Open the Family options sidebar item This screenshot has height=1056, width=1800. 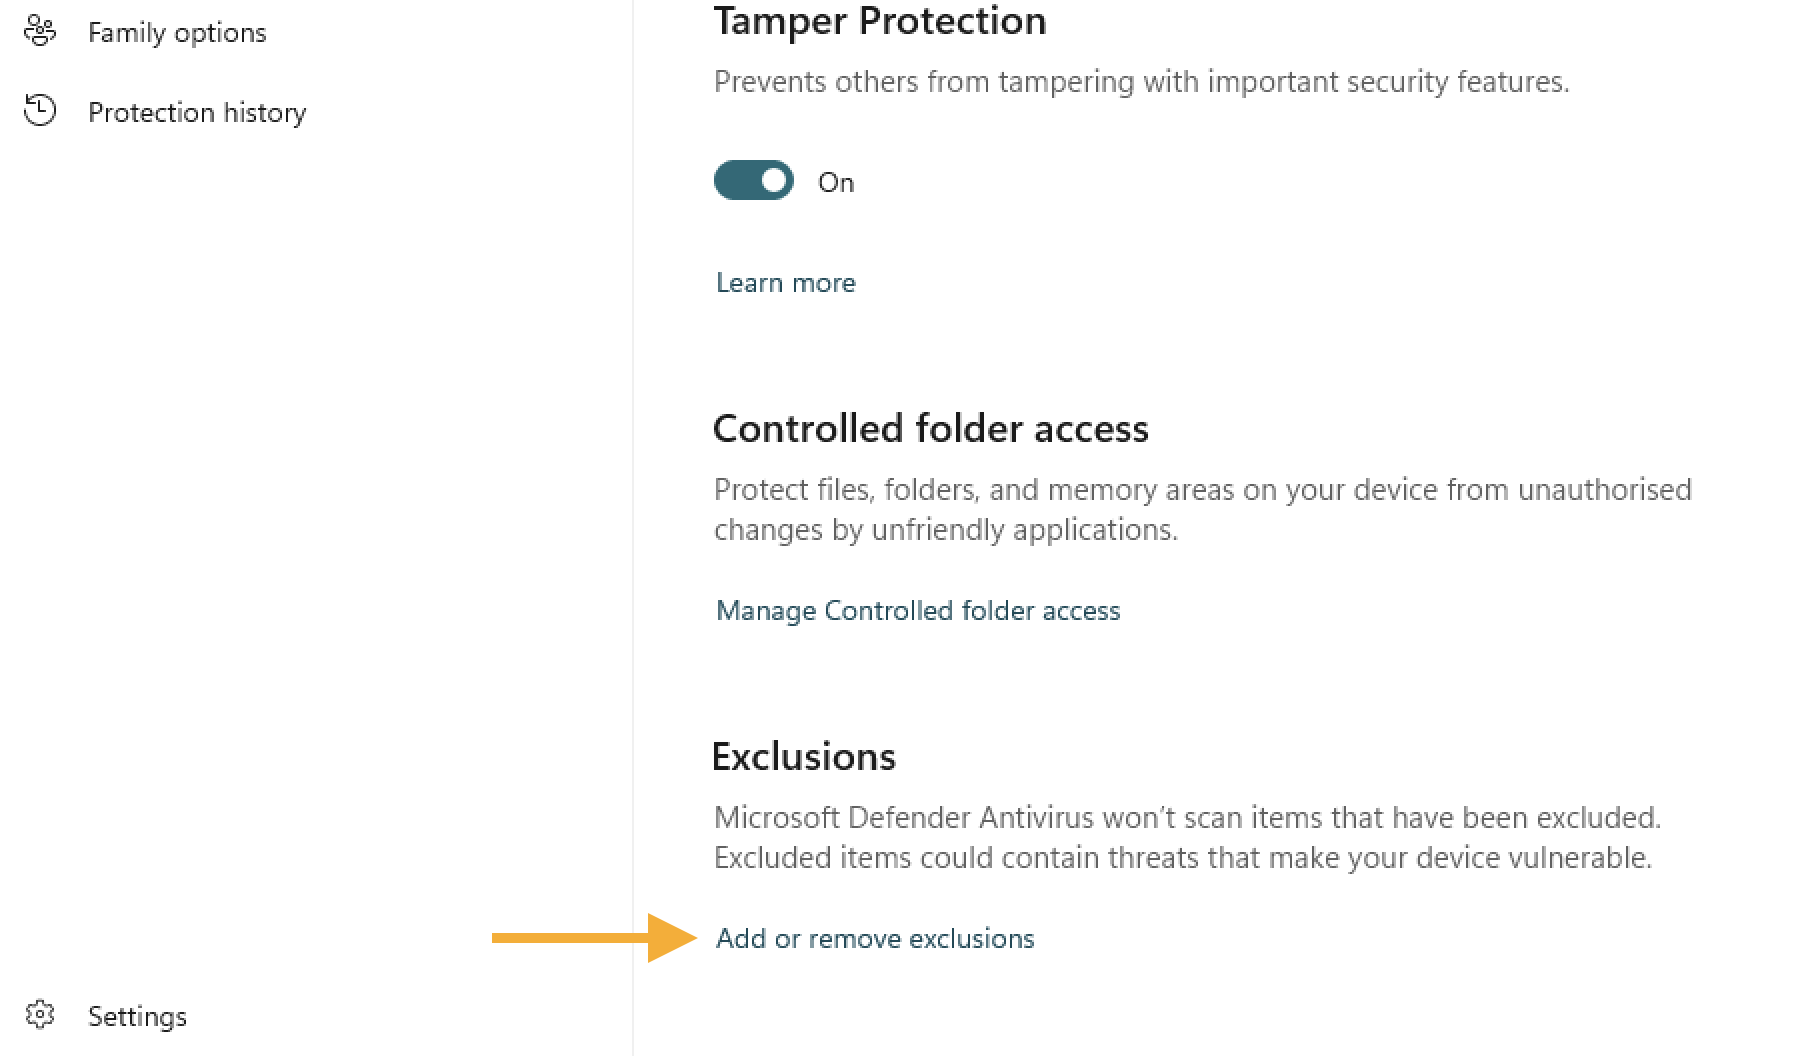point(177,33)
